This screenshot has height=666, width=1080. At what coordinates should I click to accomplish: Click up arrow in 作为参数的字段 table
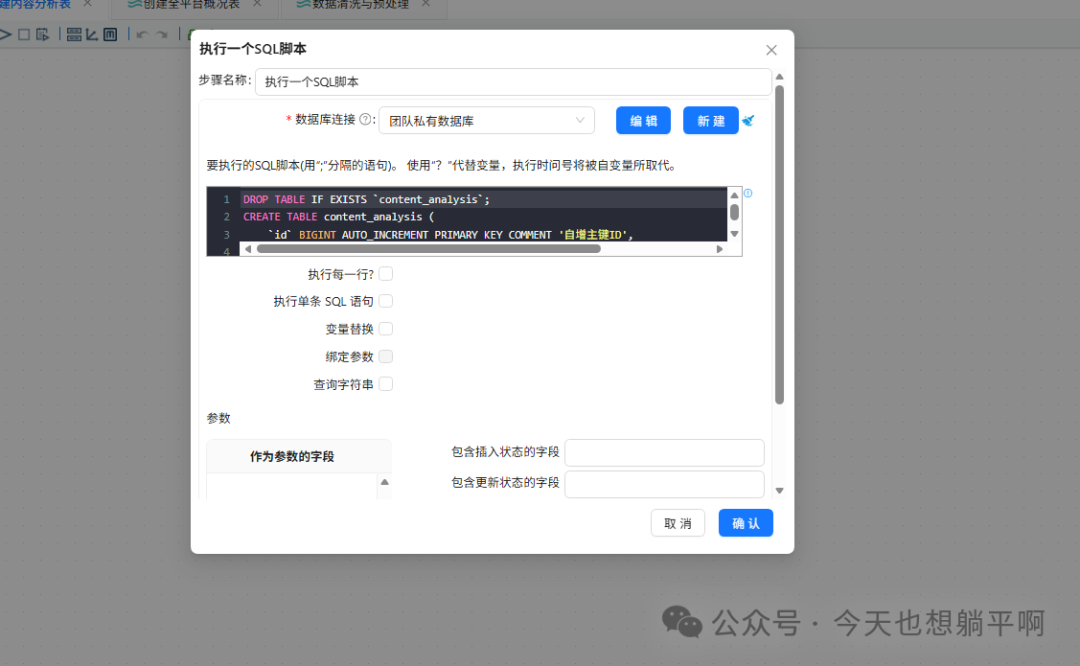pyautogui.click(x=385, y=482)
